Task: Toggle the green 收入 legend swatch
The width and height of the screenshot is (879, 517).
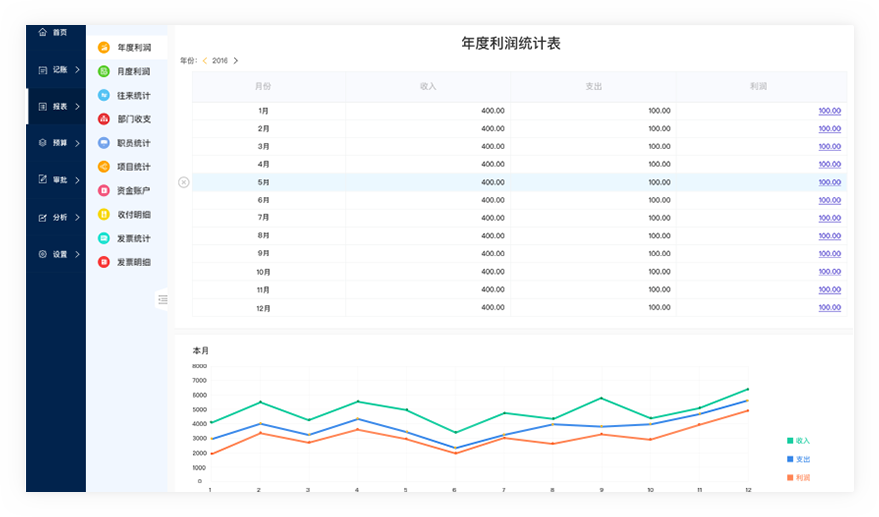Action: [790, 441]
